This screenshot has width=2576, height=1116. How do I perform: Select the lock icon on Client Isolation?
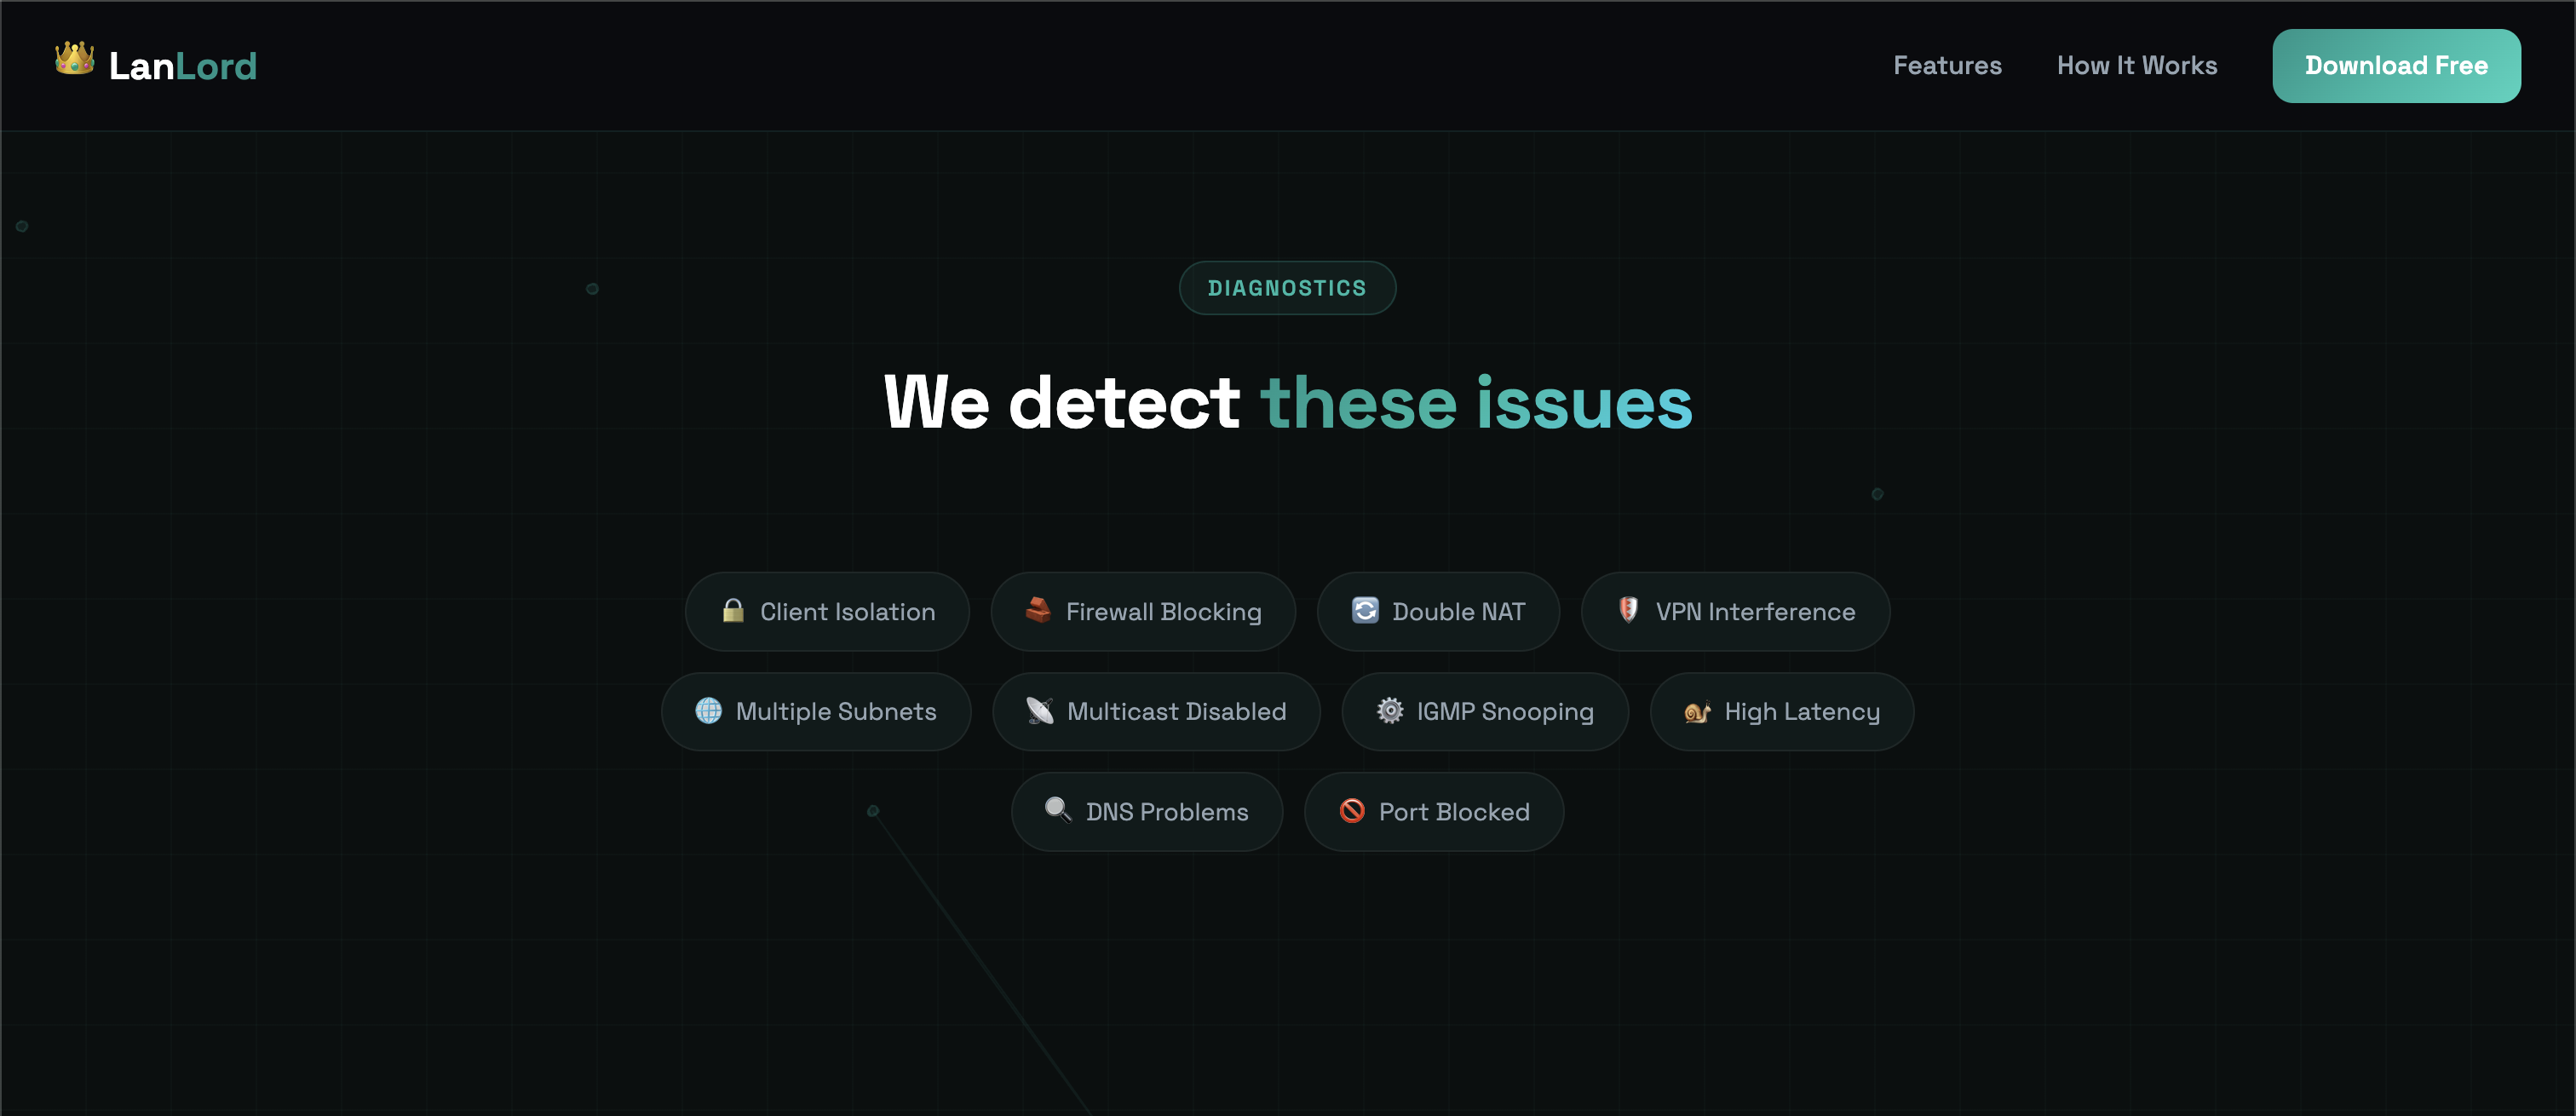[735, 610]
